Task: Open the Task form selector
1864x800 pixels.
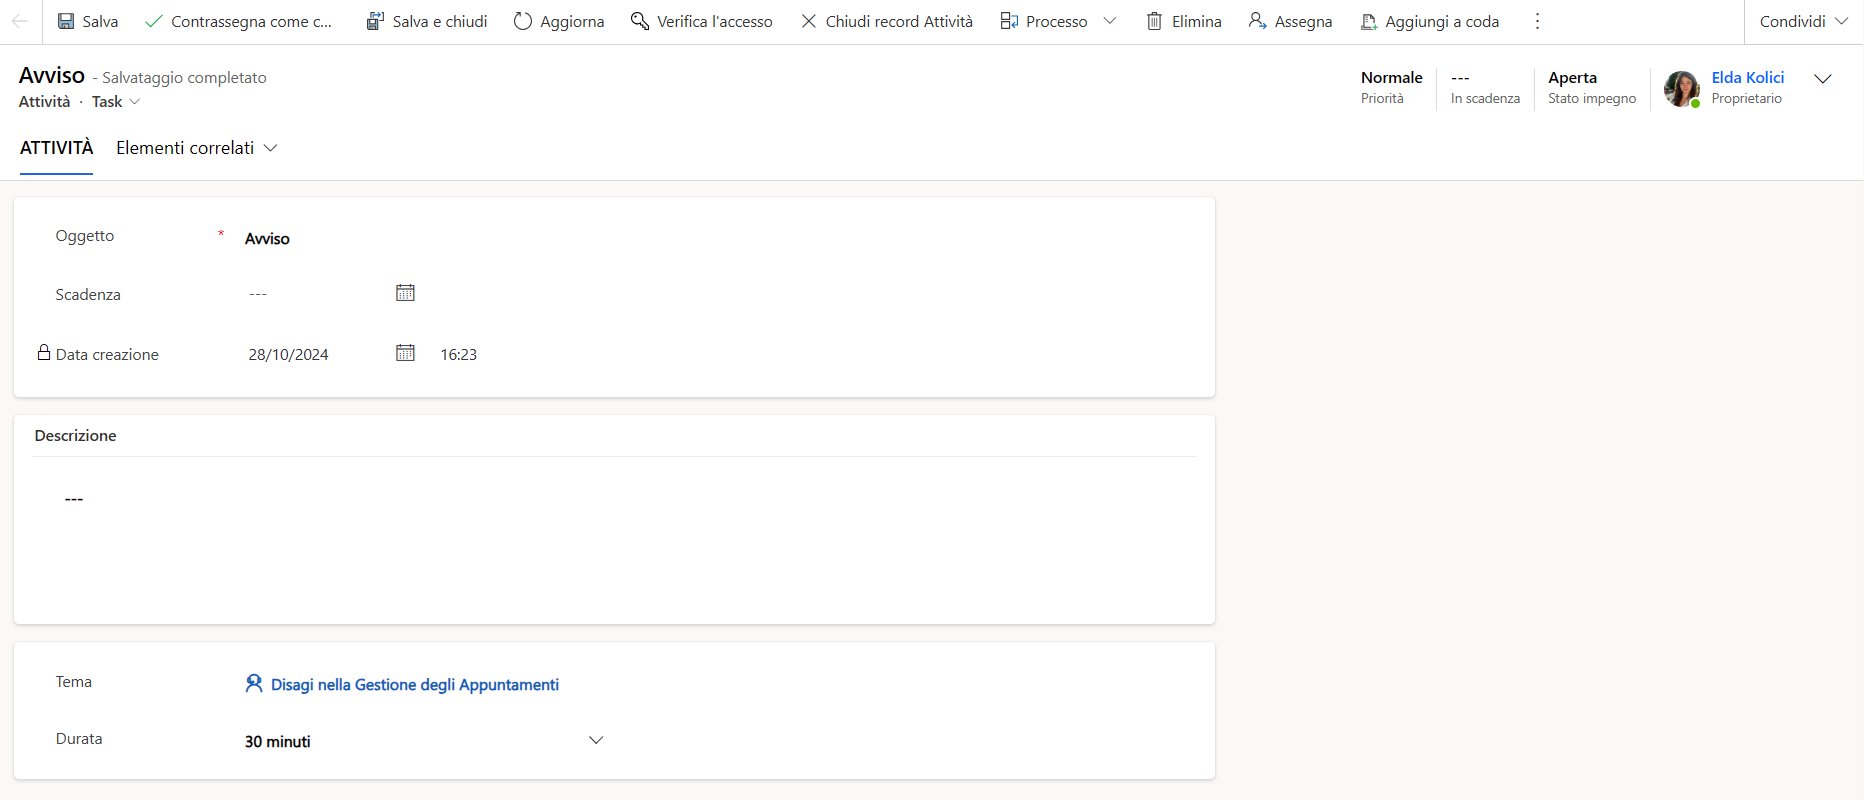Action: (x=116, y=102)
